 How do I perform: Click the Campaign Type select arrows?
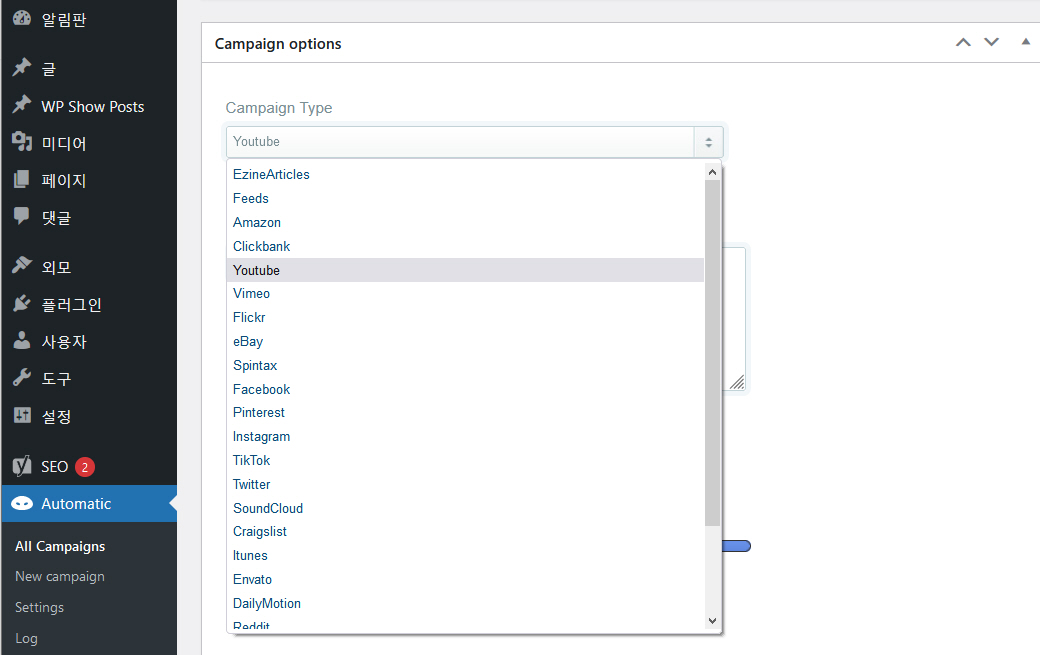coord(708,142)
